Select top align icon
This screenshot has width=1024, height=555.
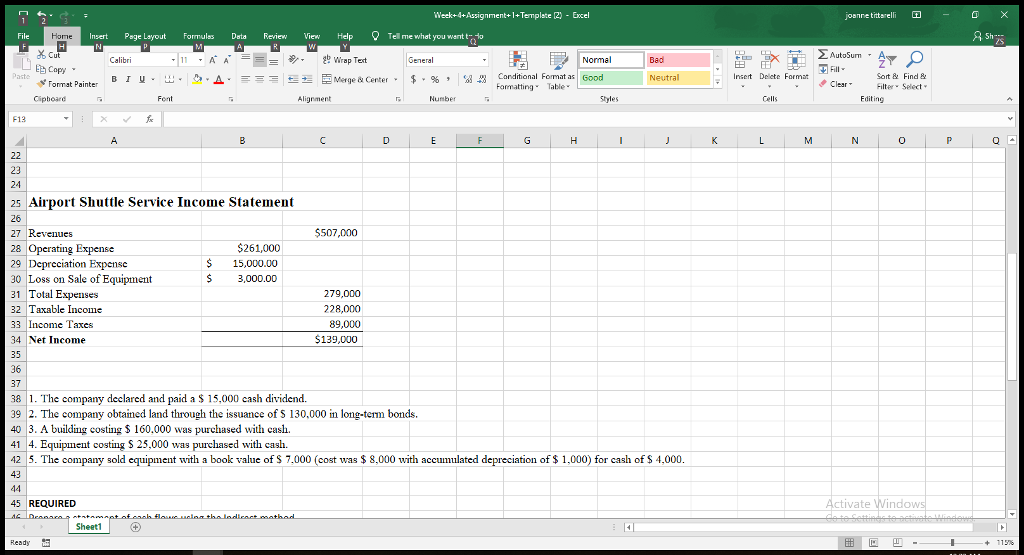(x=246, y=59)
